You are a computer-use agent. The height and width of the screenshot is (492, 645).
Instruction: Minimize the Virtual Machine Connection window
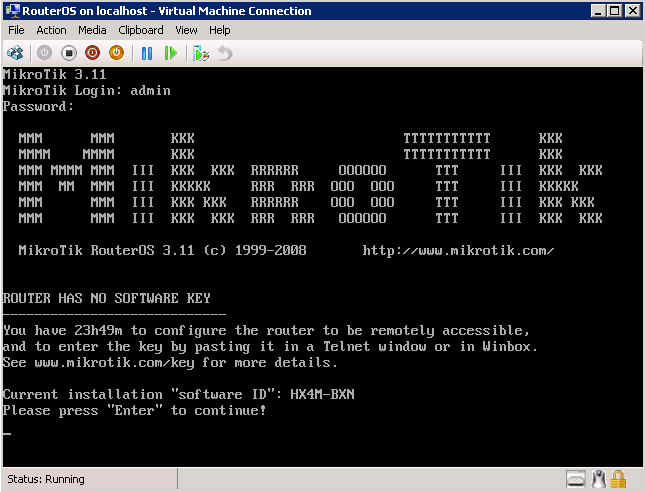click(x=598, y=11)
